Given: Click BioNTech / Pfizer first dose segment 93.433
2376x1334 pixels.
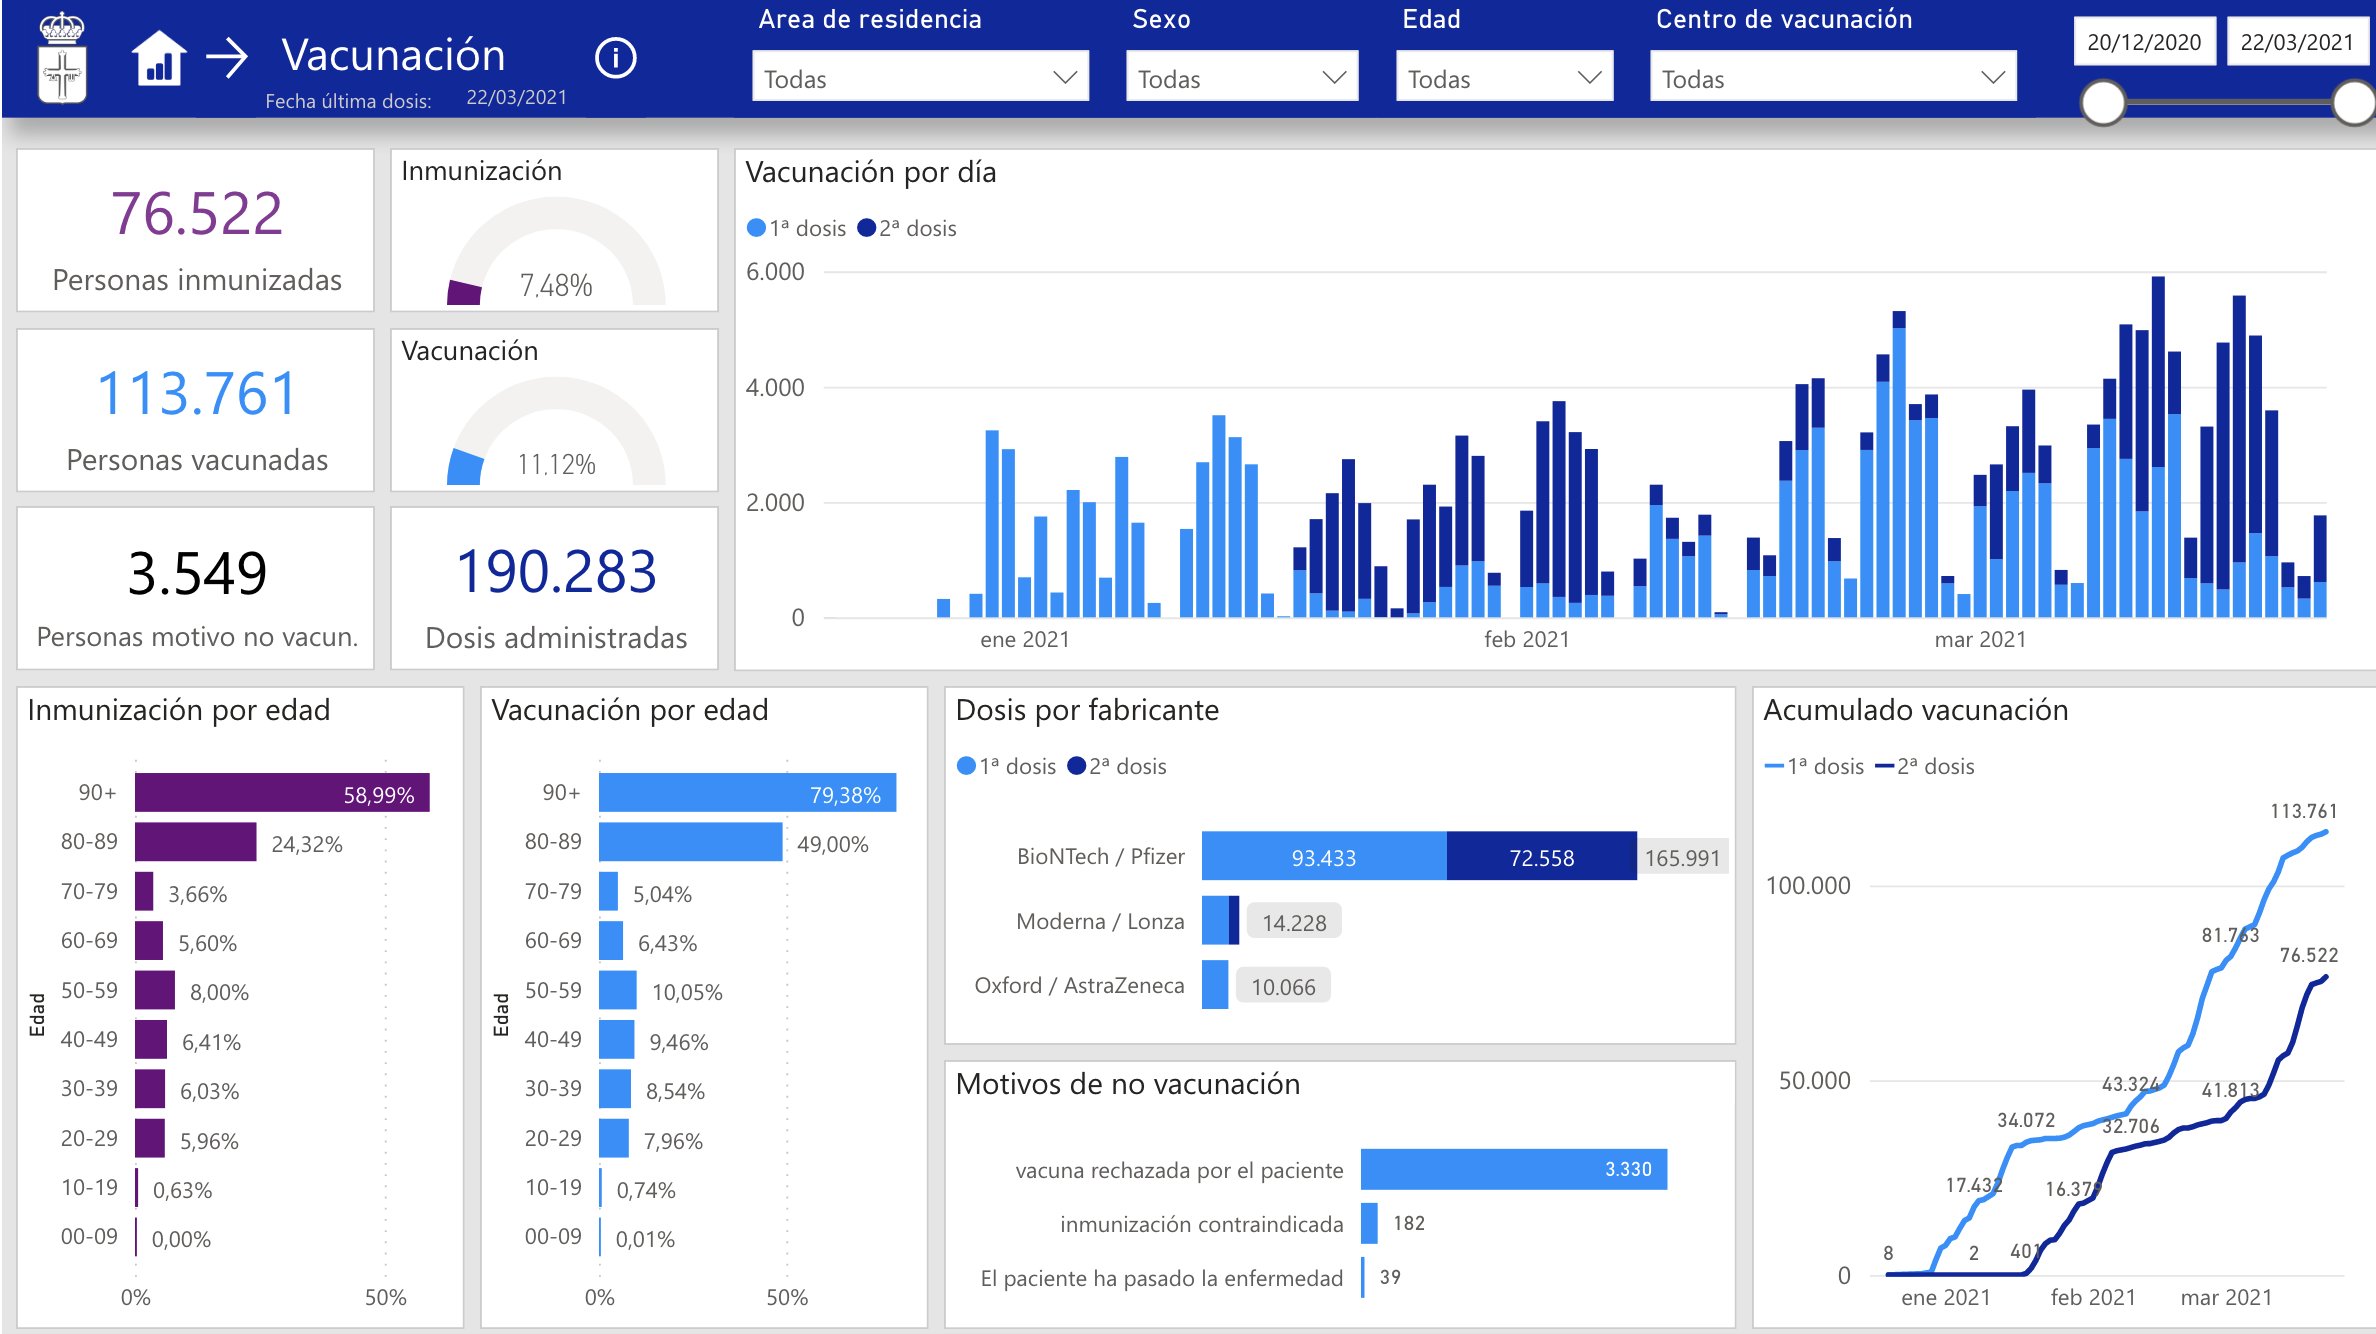Looking at the screenshot, I should (x=1324, y=856).
